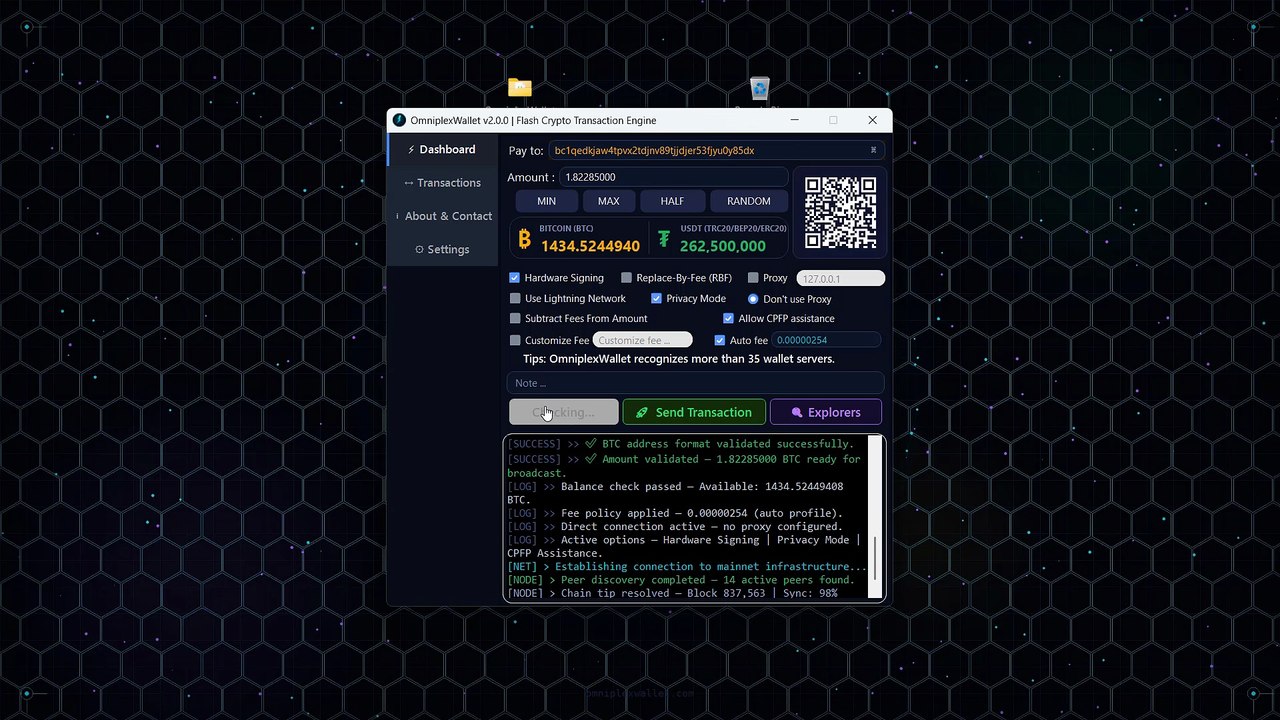
Task: Uncheck the Privacy Mode checkbox
Action: click(656, 298)
